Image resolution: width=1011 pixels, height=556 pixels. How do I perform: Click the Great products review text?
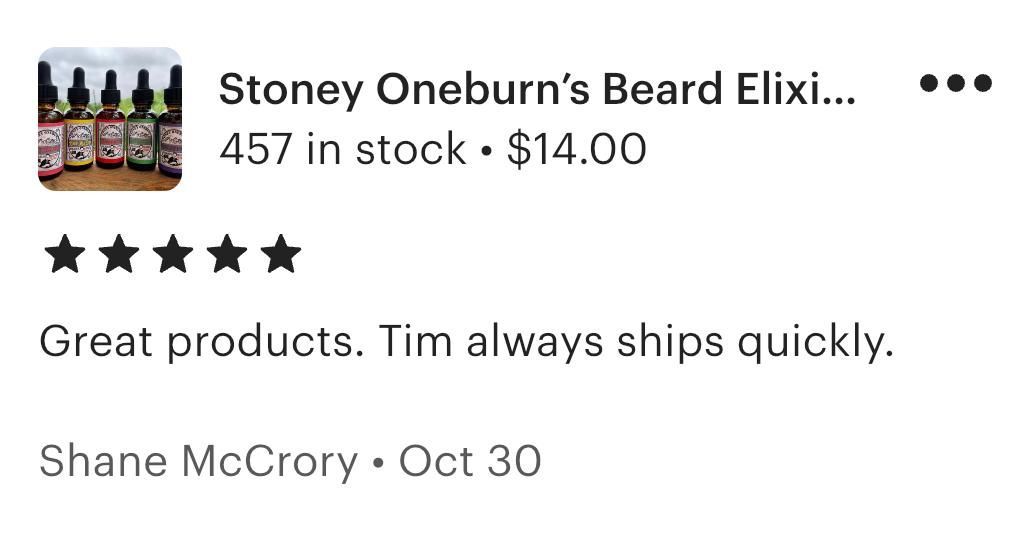pyautogui.click(x=466, y=341)
